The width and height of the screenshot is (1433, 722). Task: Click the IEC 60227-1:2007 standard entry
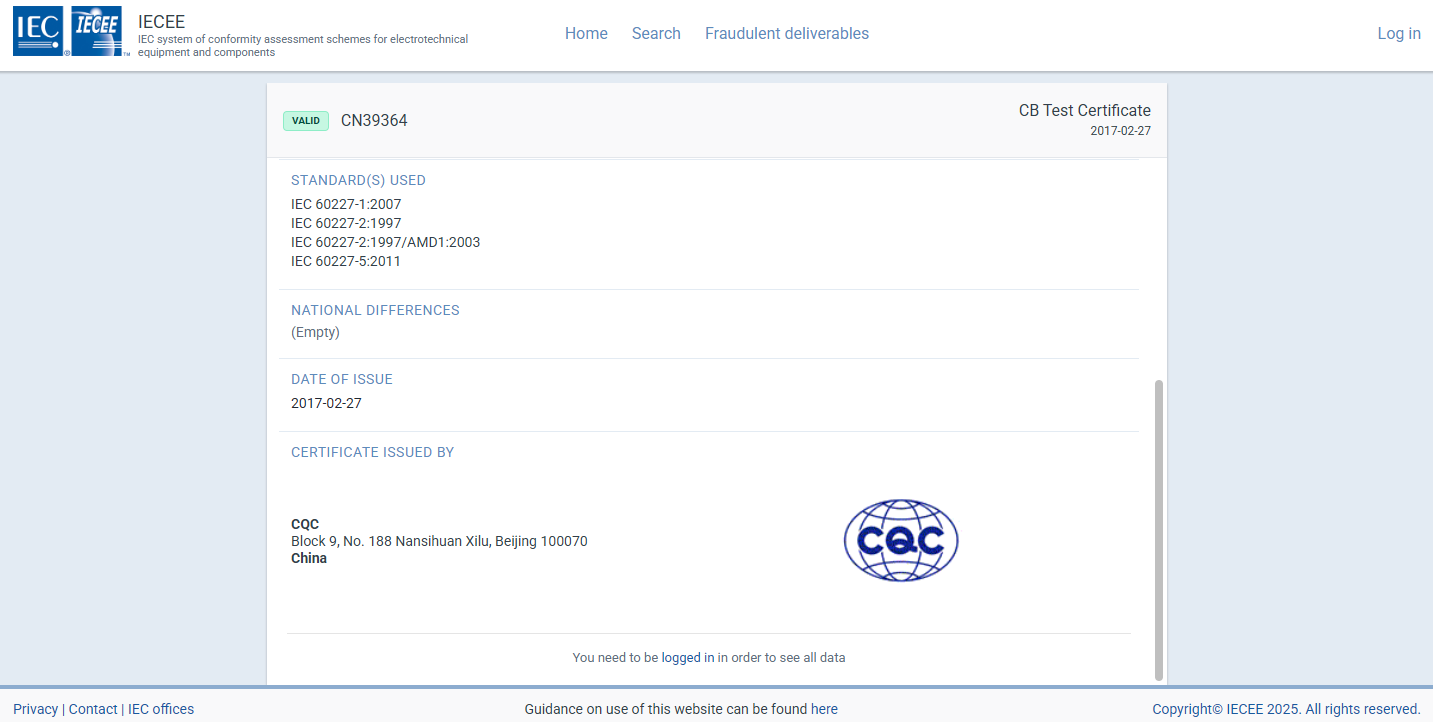[346, 204]
